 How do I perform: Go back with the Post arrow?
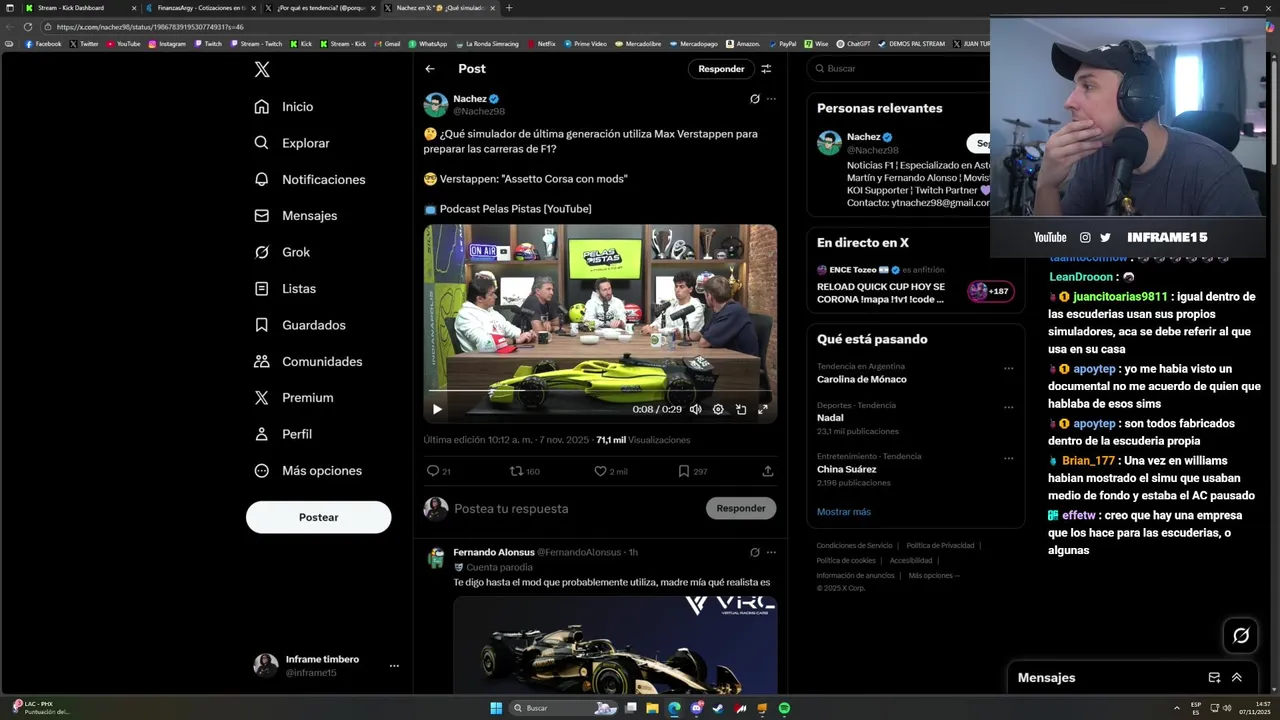click(430, 69)
